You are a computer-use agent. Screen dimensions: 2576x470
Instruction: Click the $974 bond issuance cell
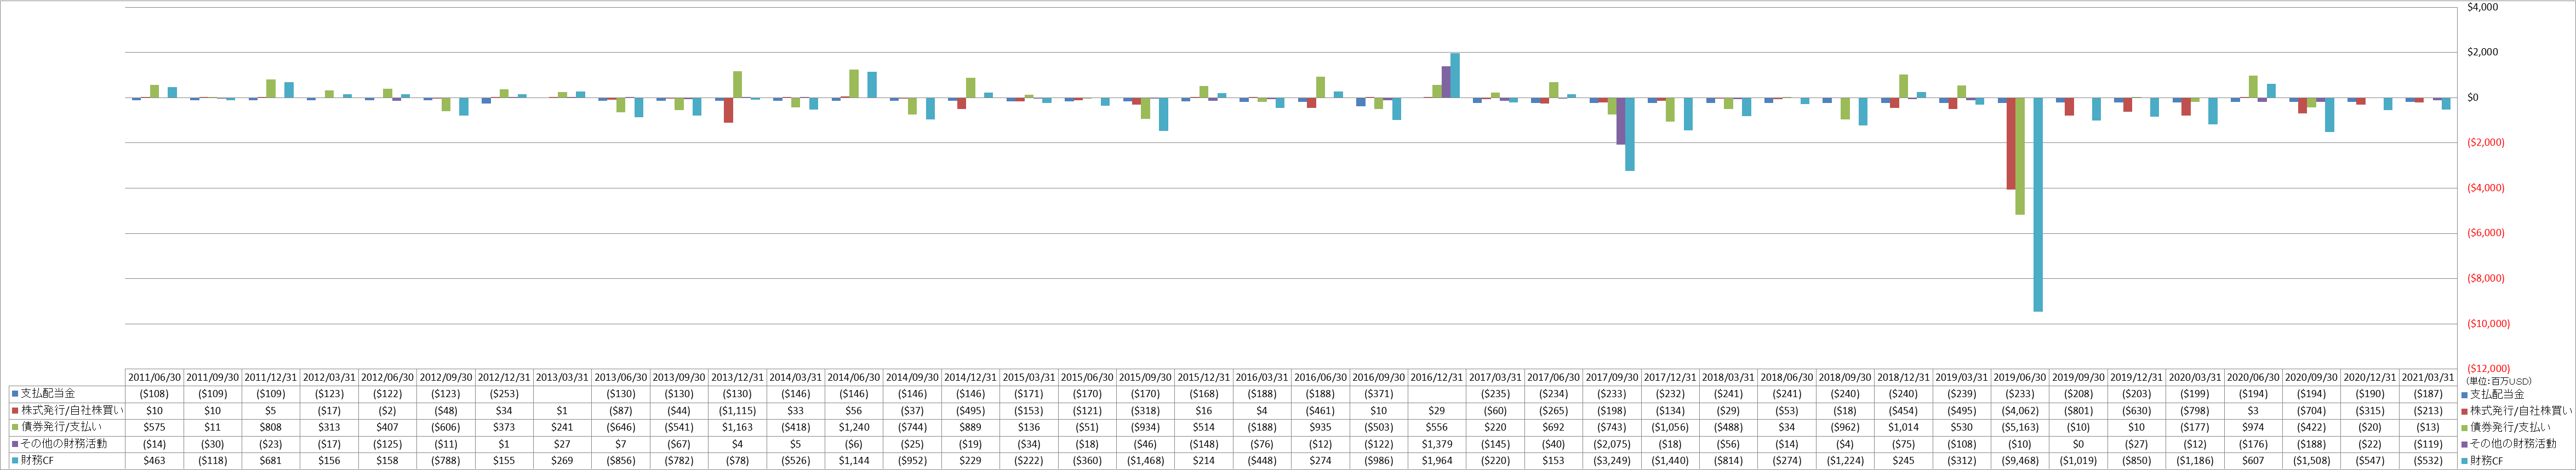click(2253, 427)
